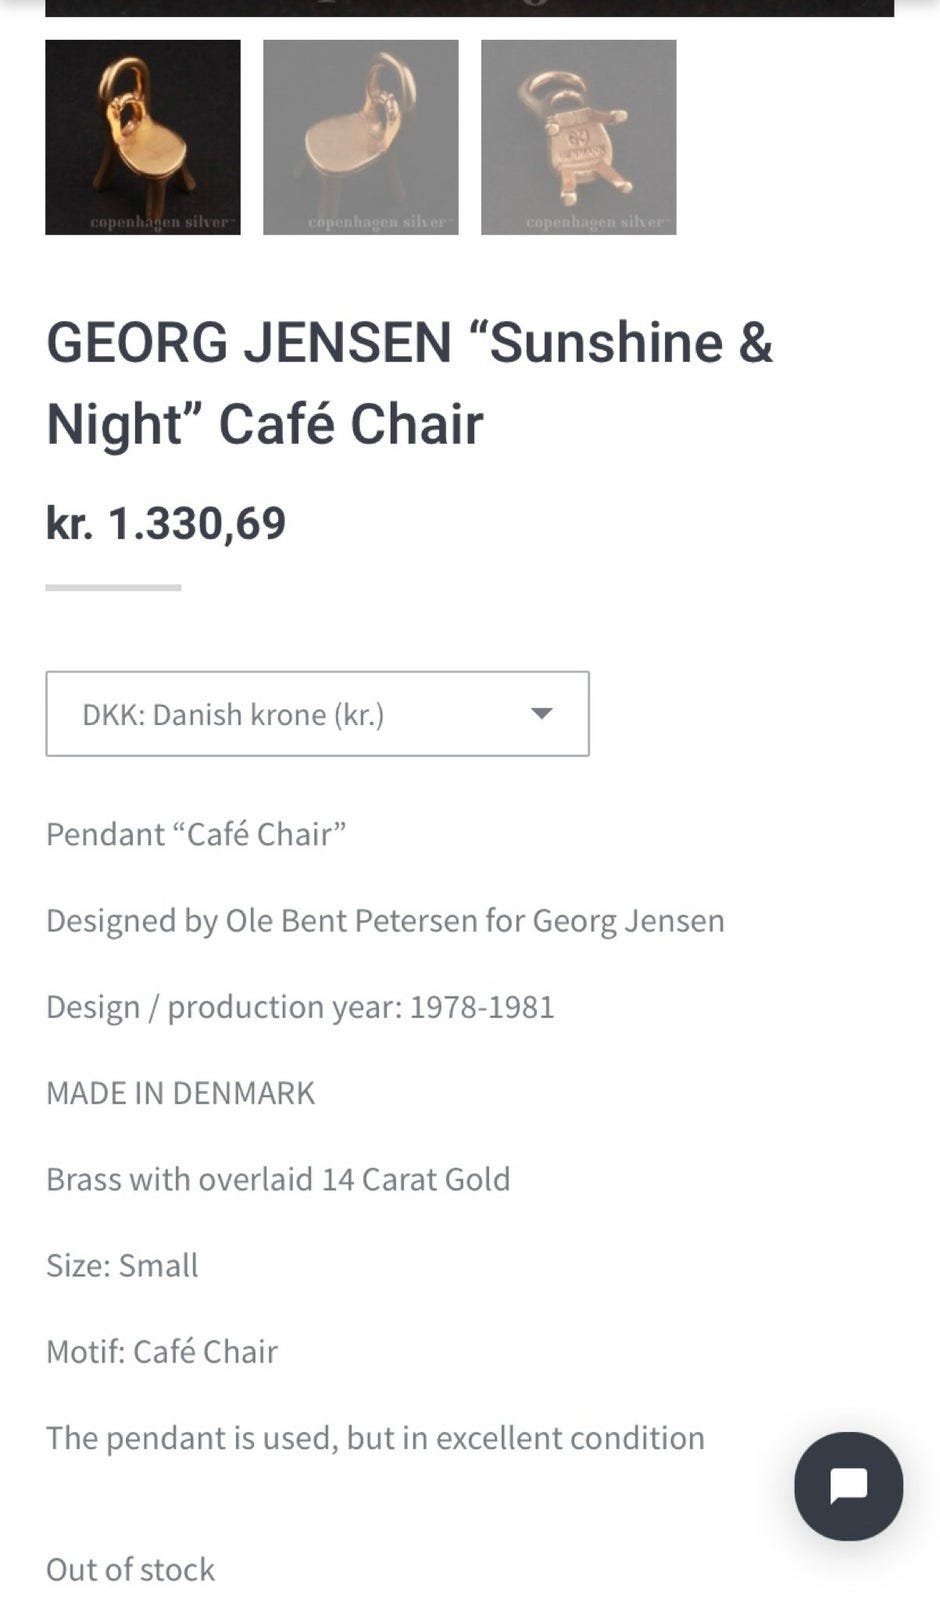The height and width of the screenshot is (1600, 940).
Task: Click the grey divider under the price
Action: coord(113,587)
